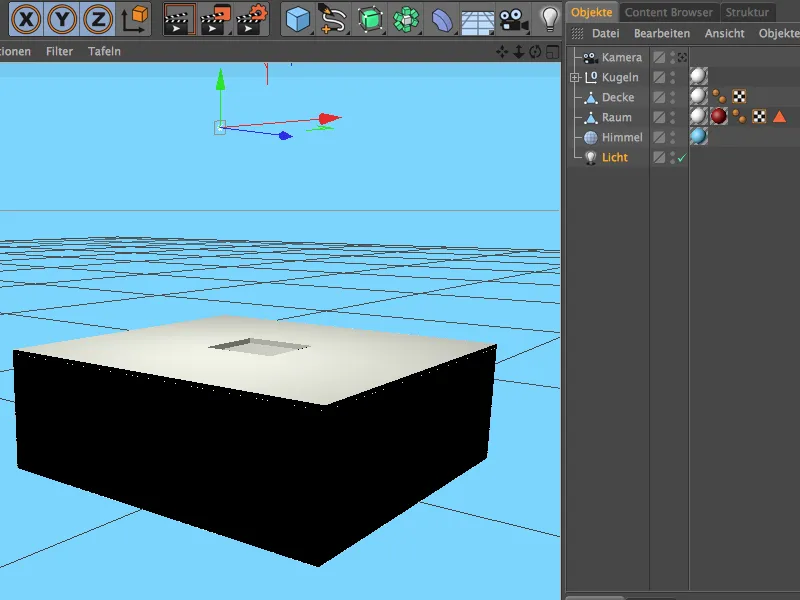Toggle layer checkbox for Kugeln

659,77
